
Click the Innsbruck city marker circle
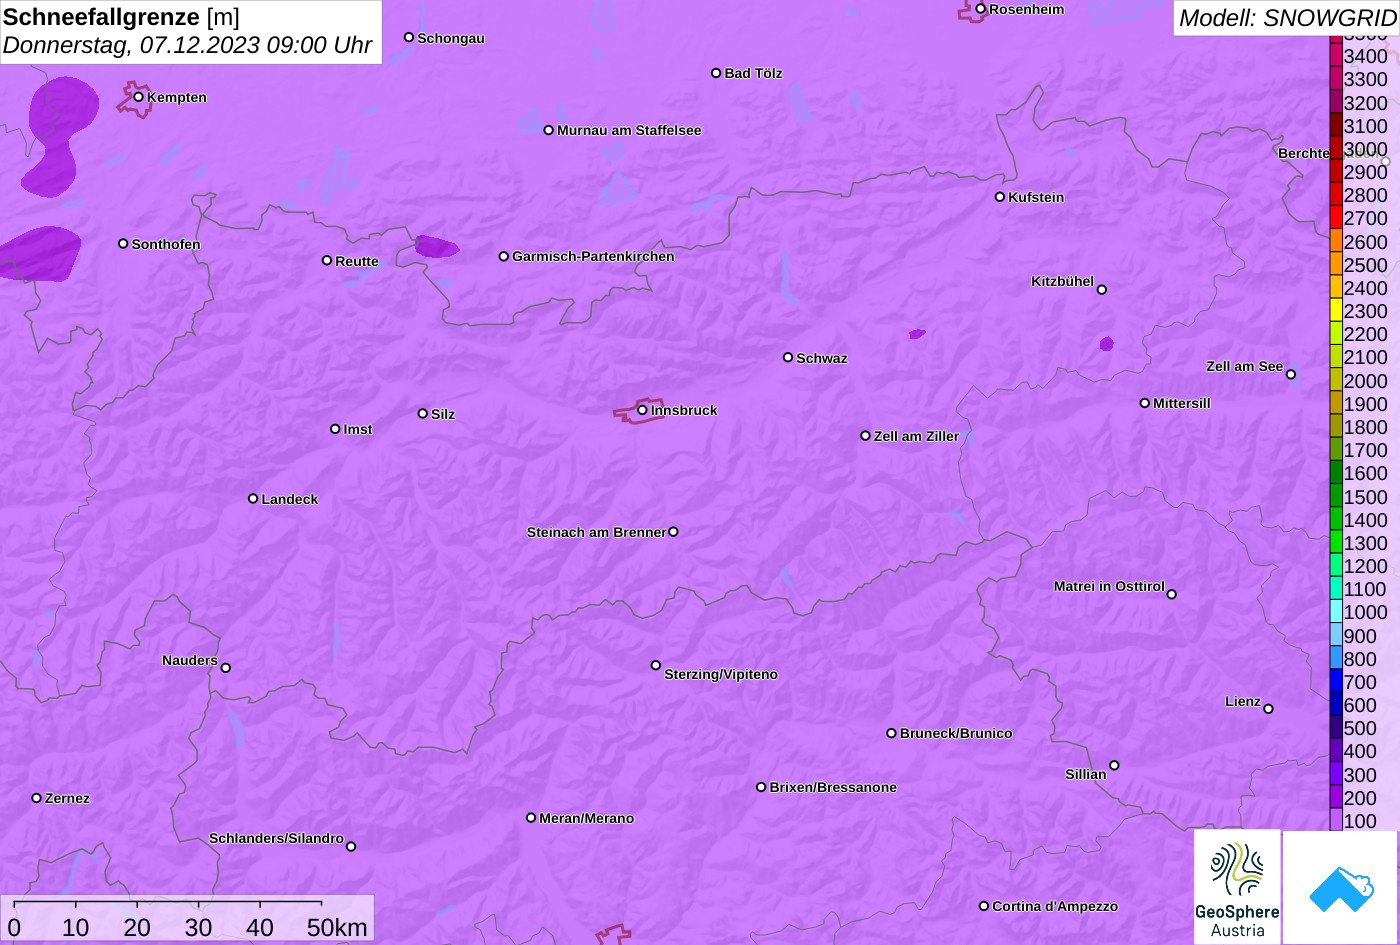tap(642, 409)
